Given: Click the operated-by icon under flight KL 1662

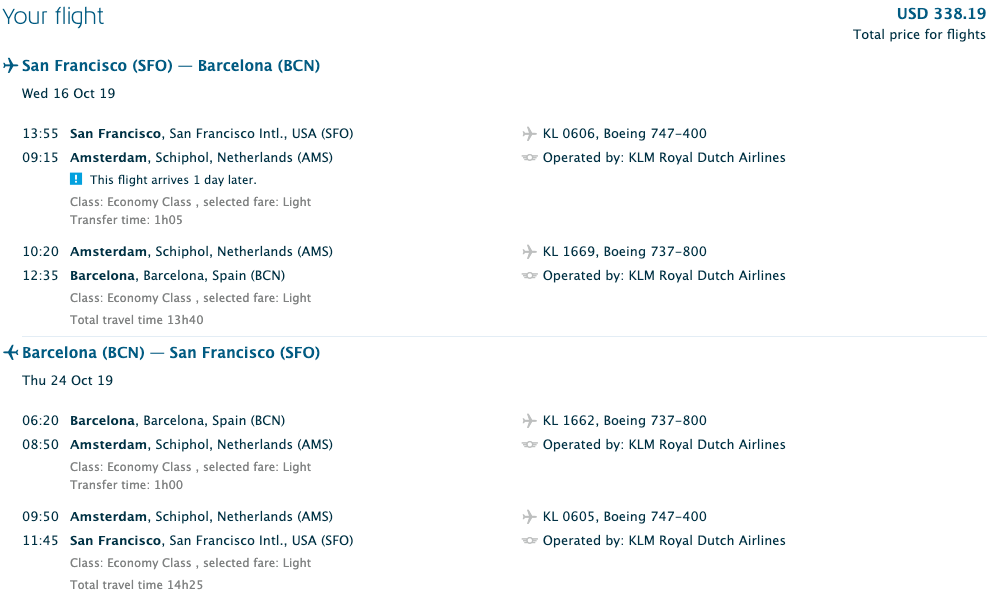Looking at the screenshot, I should 530,445.
